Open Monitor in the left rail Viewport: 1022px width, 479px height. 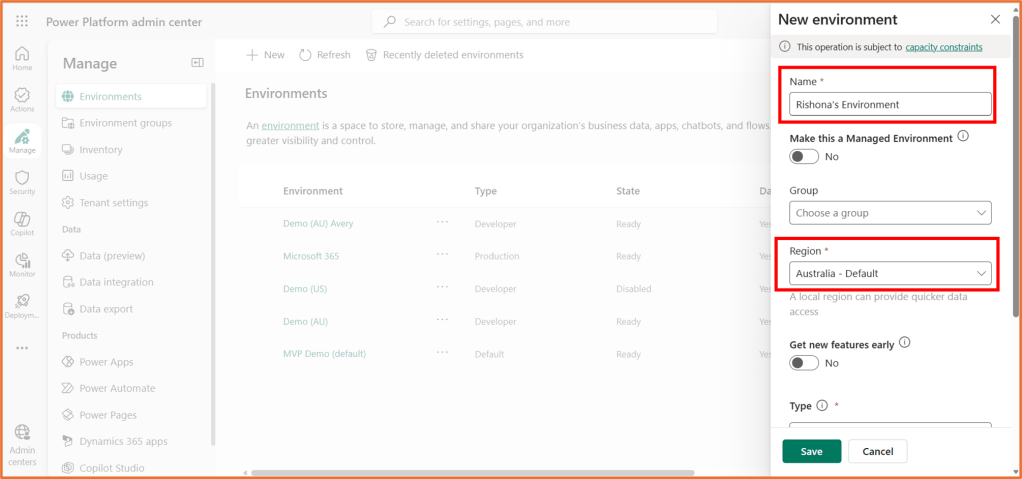coord(22,265)
